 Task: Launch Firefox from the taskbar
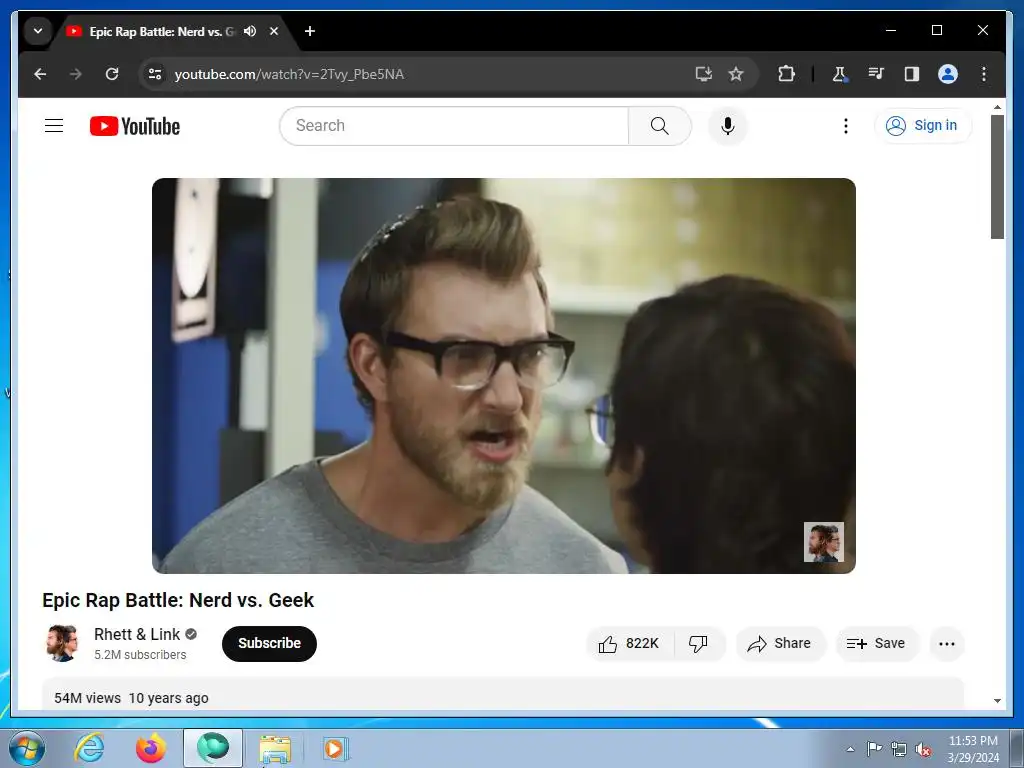(x=150, y=748)
